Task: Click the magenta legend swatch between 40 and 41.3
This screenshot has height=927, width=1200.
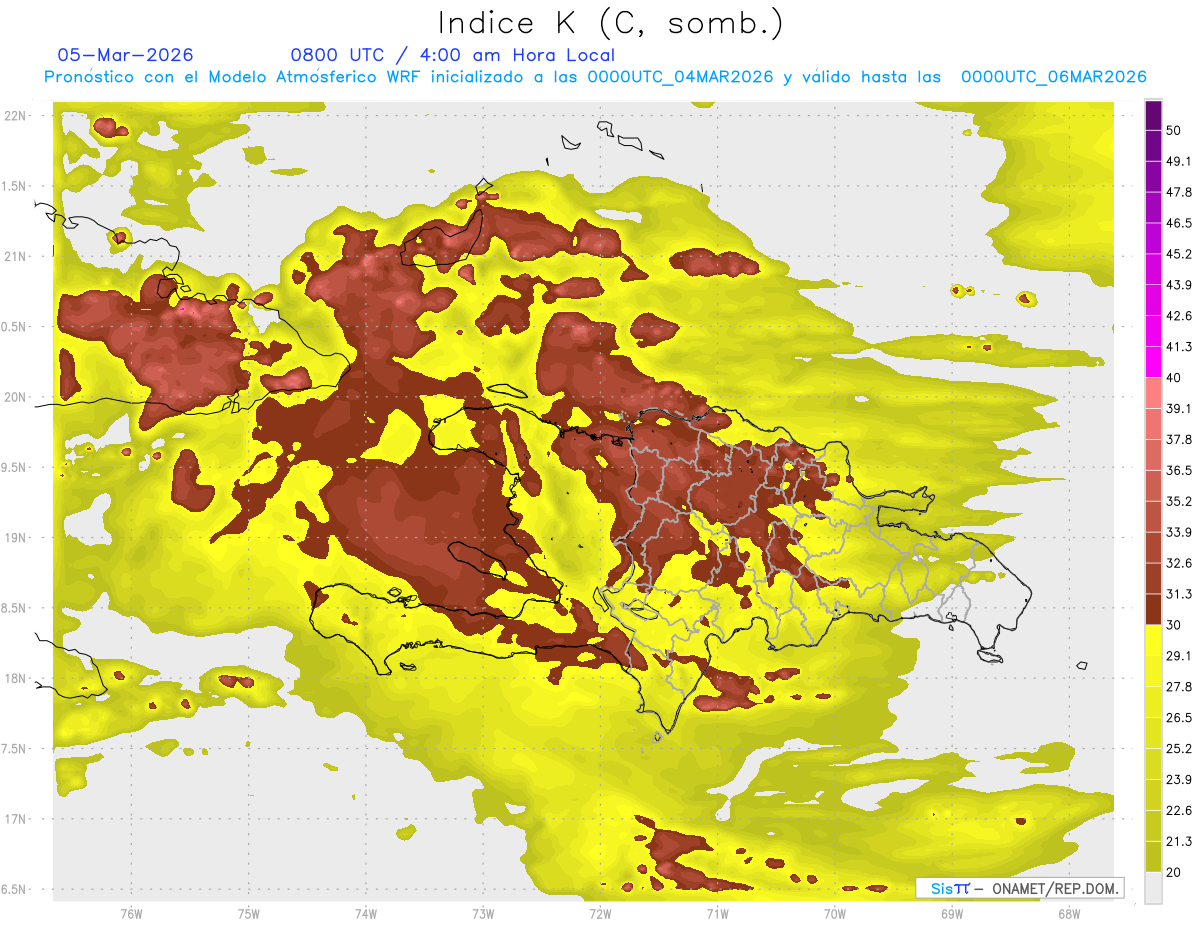Action: tap(1154, 363)
